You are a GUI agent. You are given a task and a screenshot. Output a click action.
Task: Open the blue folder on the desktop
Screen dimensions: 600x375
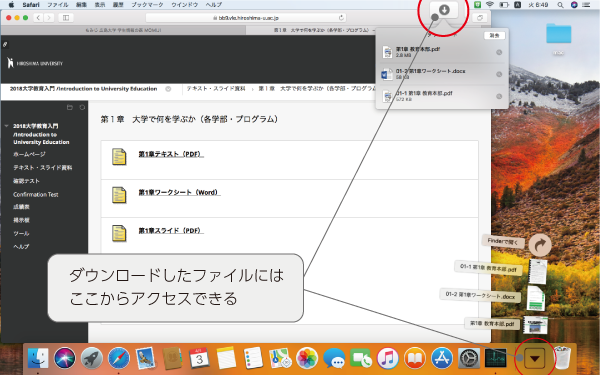[x=558, y=34]
